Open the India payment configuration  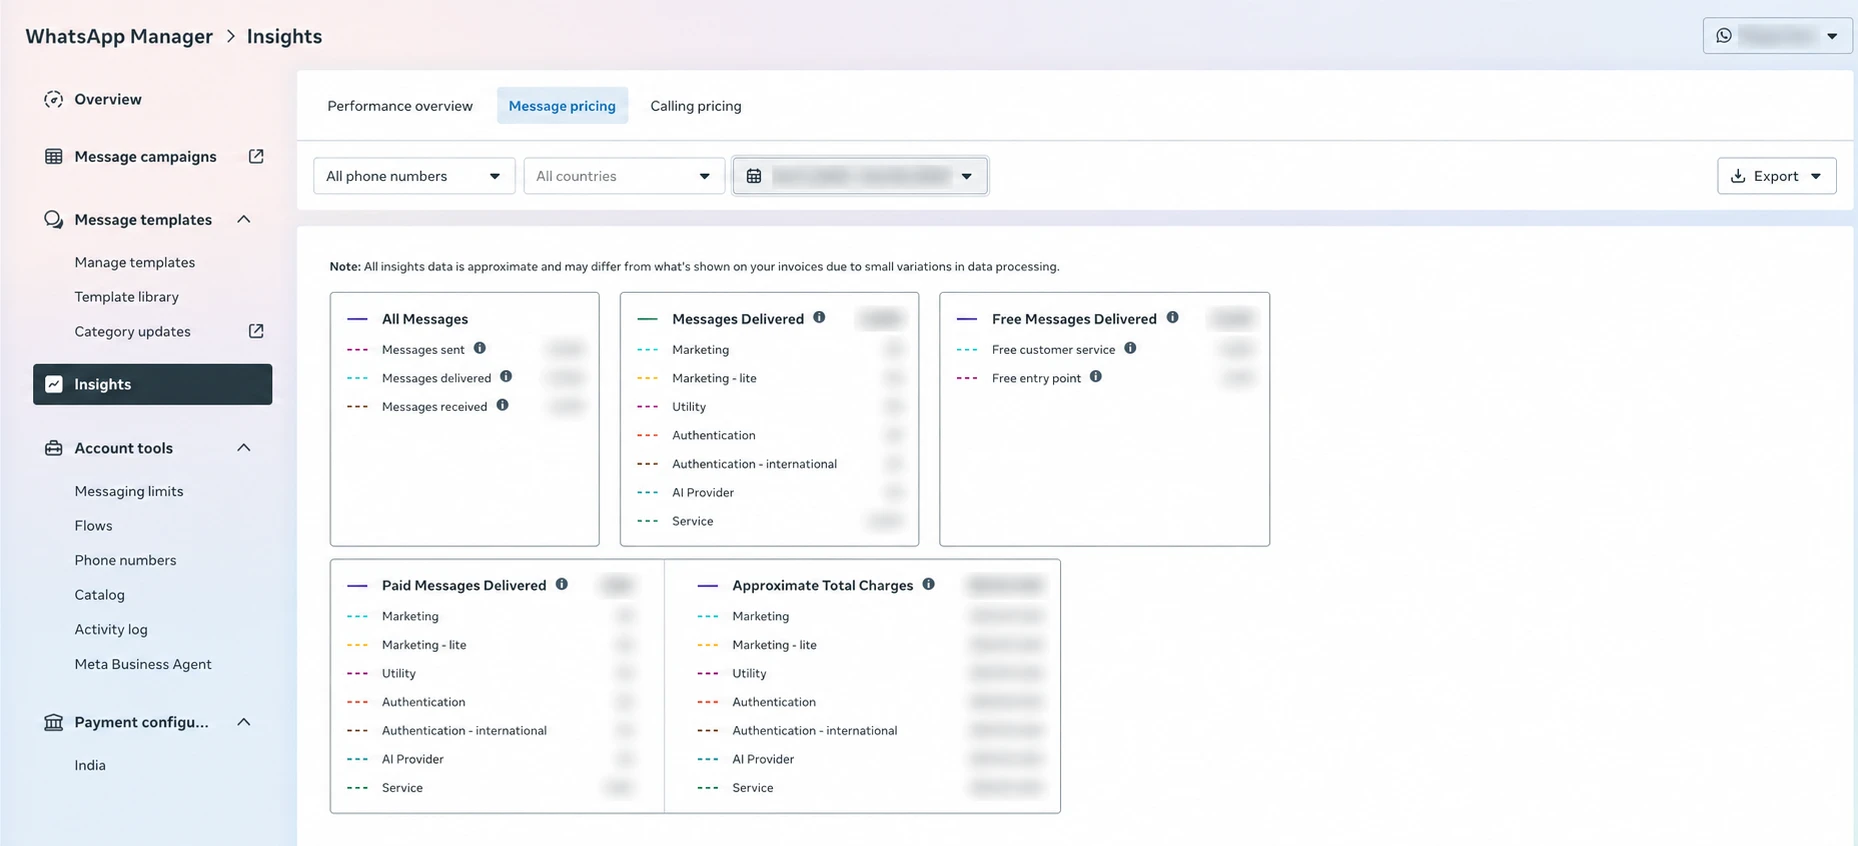[90, 765]
